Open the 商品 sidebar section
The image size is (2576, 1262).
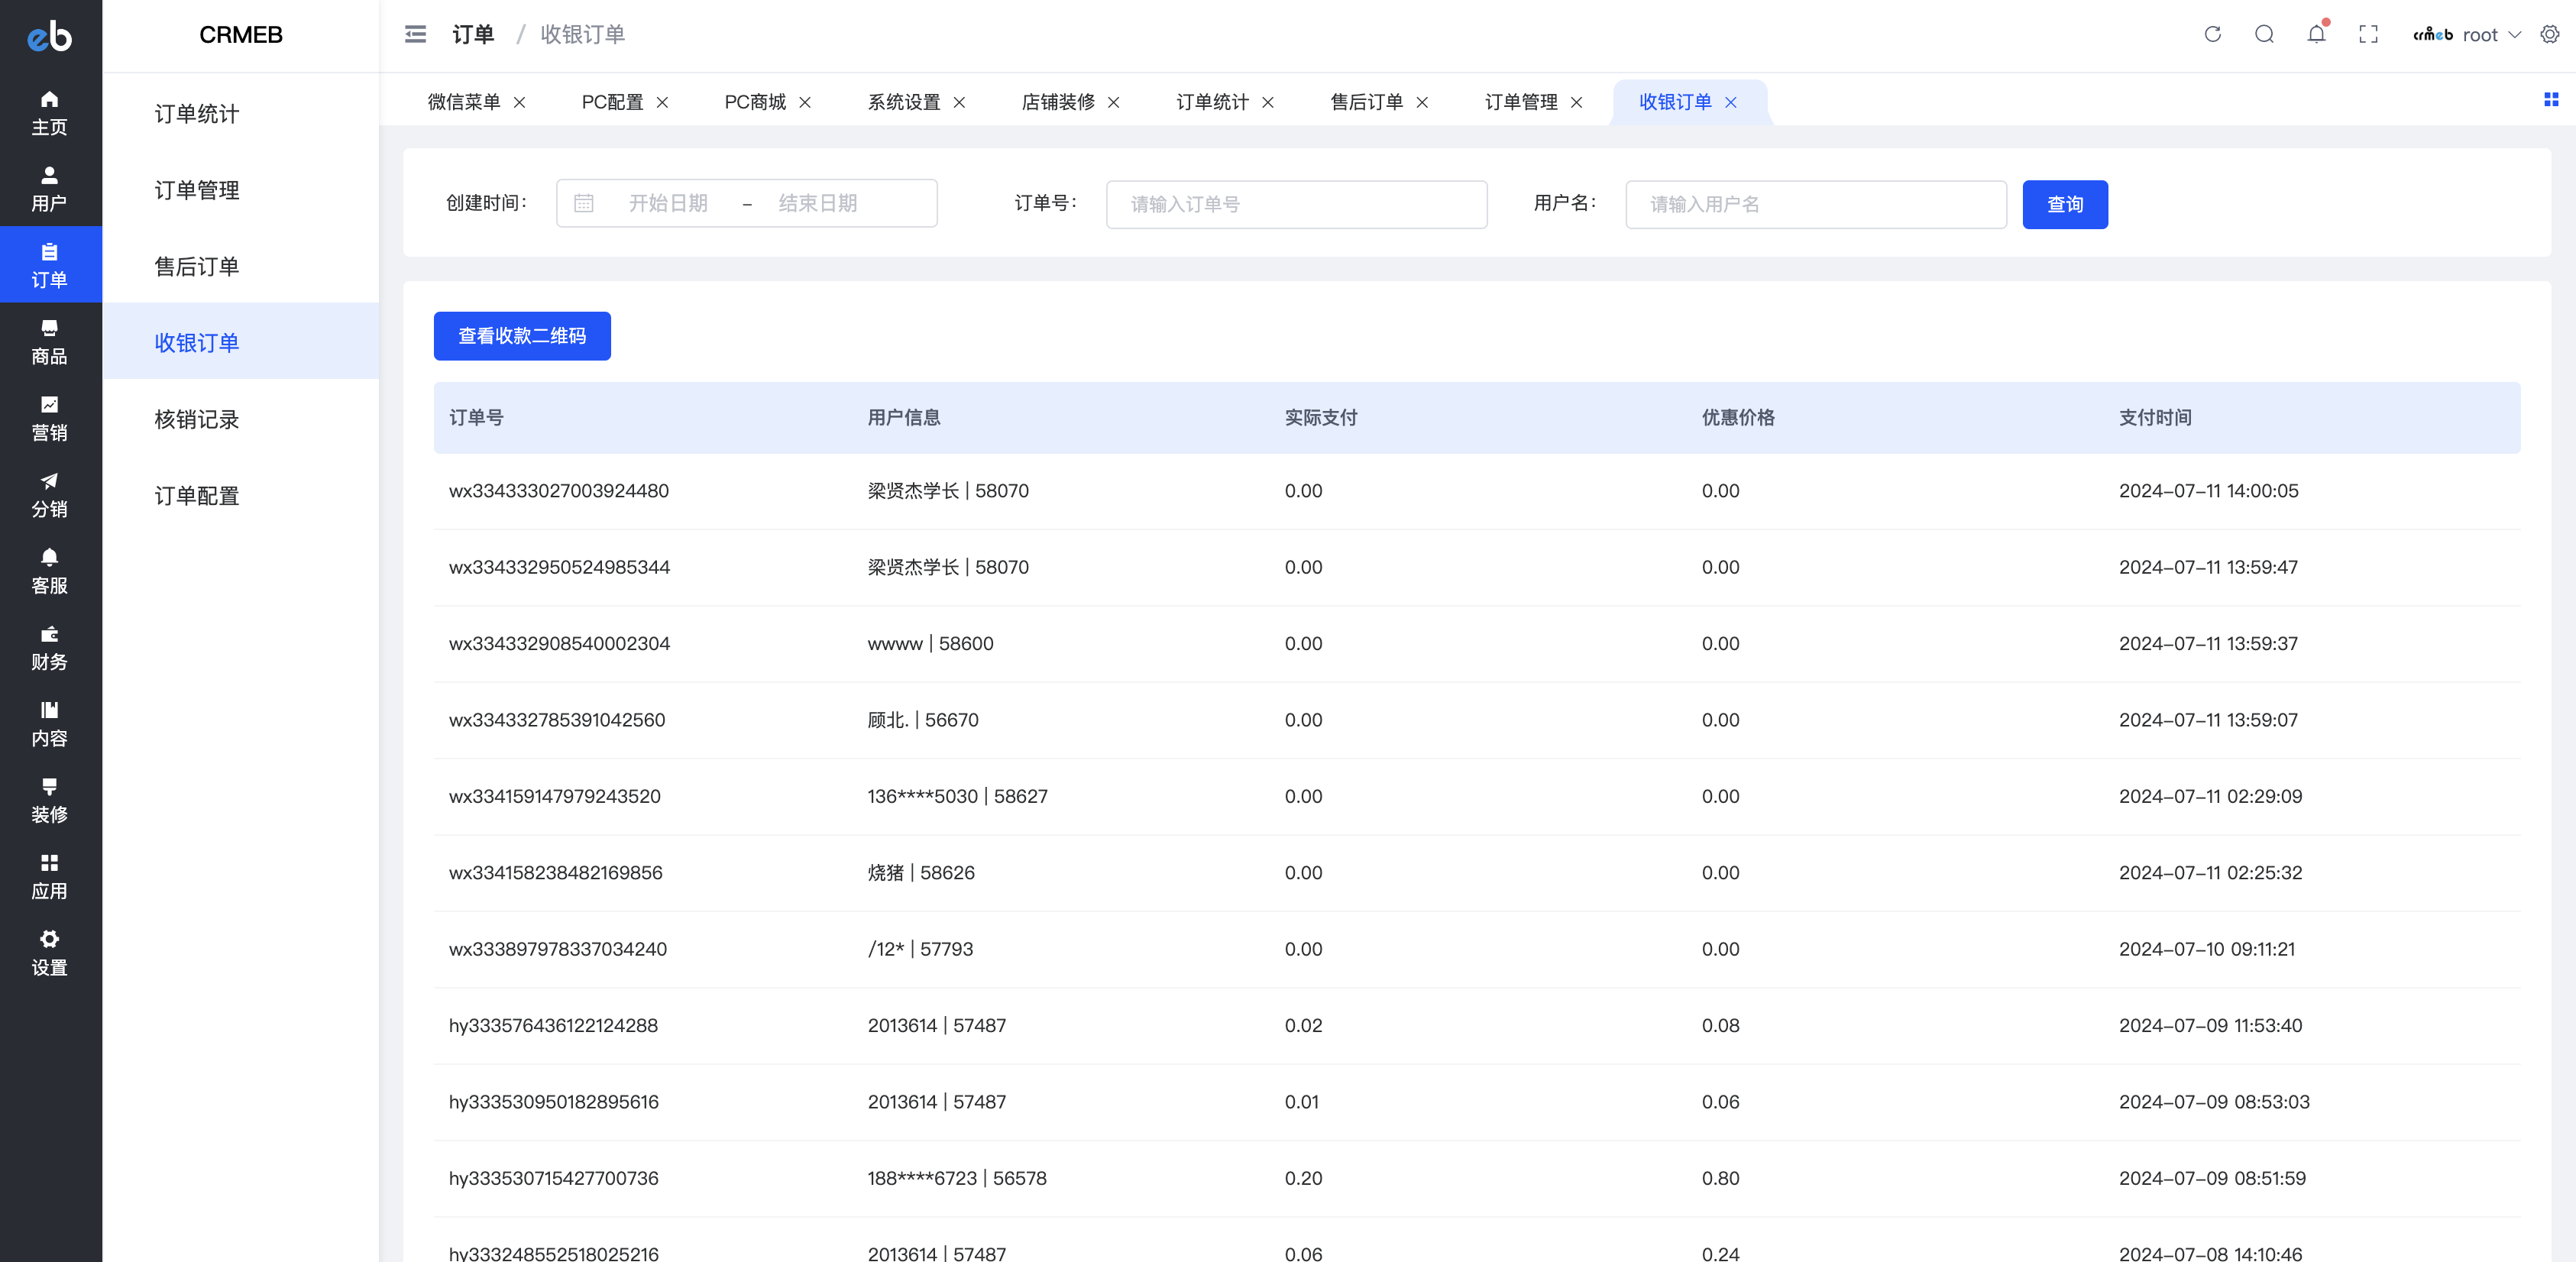point(50,342)
